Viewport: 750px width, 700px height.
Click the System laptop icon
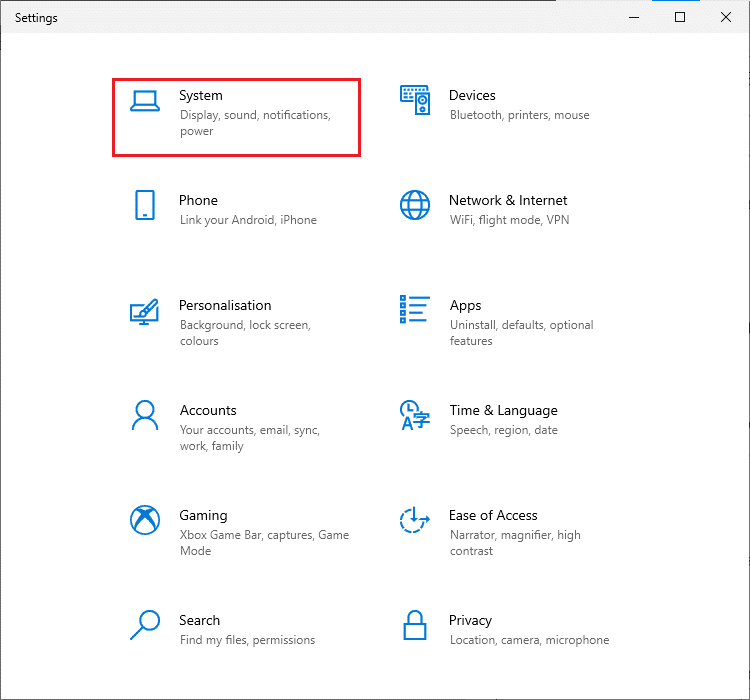tap(145, 101)
